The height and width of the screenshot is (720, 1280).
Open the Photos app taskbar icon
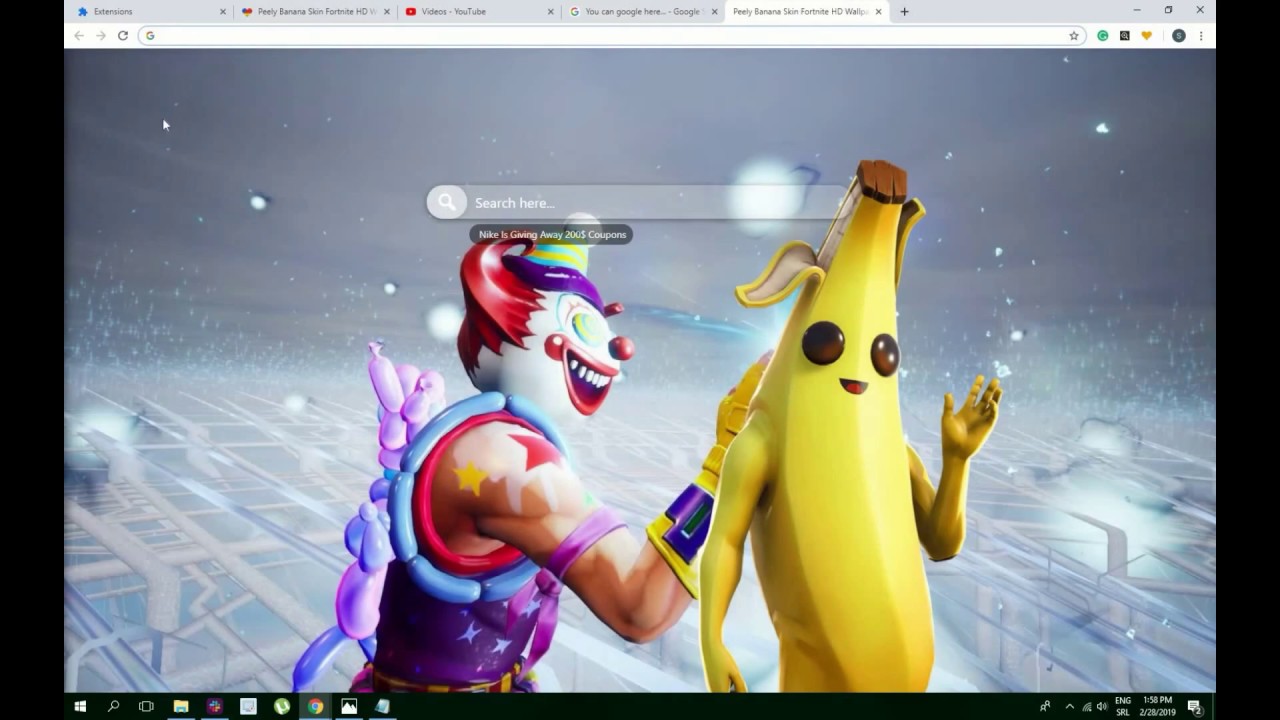[349, 706]
